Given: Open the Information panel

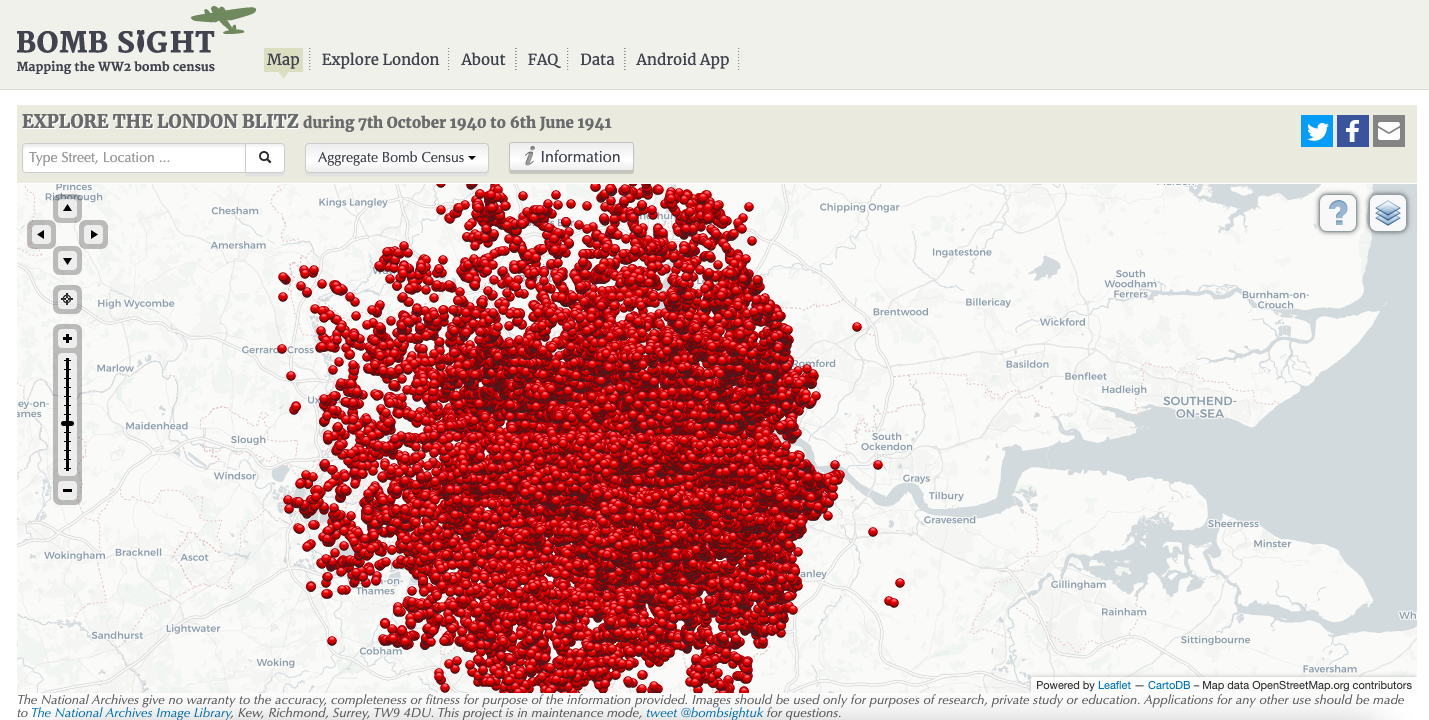Looking at the screenshot, I should [x=571, y=157].
